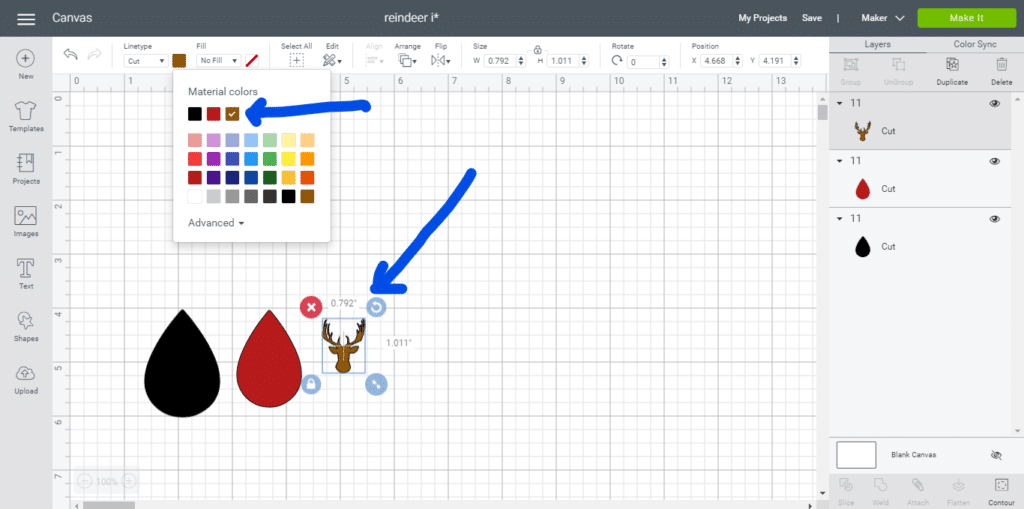Screen dimensions: 1024x509
Task: Toggle Blank Canvas visibility
Action: point(996,455)
